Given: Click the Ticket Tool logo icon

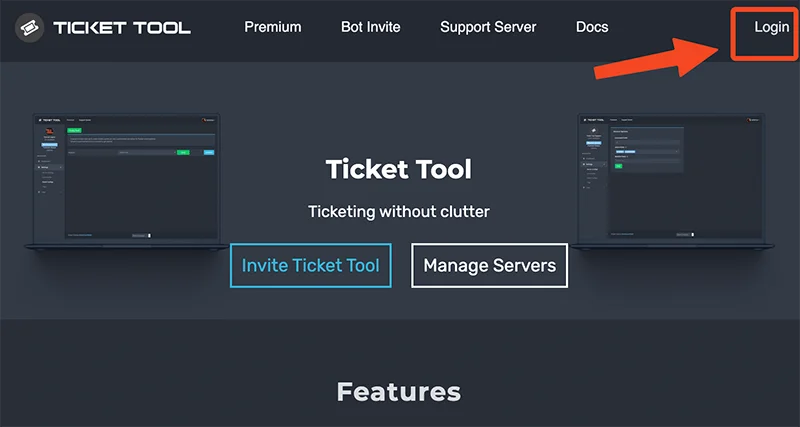Looking at the screenshot, I should coord(30,28).
